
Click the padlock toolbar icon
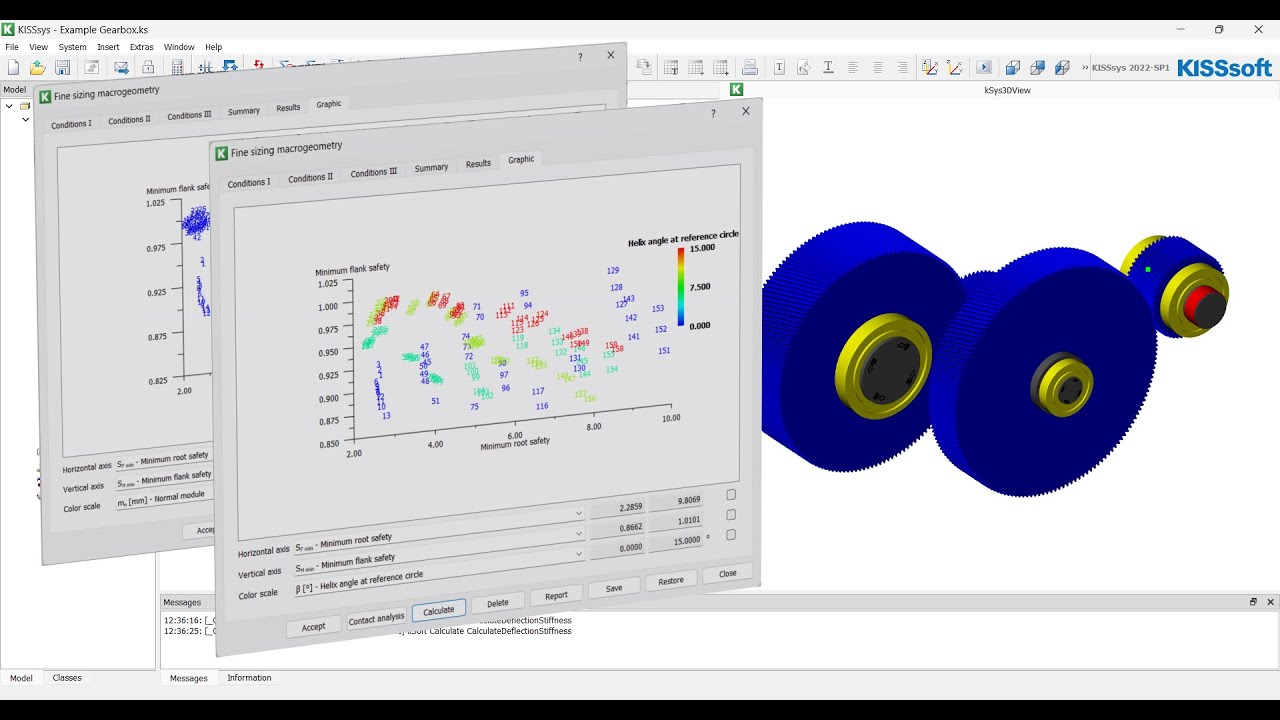point(148,68)
